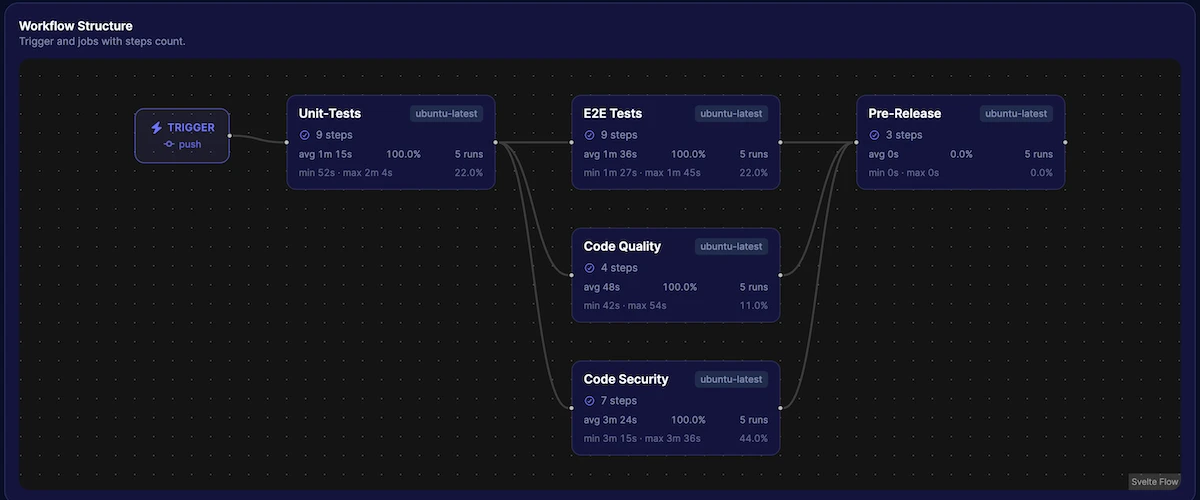Screen dimensions: 1200x500
Task: Open the Pre-Release job title
Action: pos(905,114)
